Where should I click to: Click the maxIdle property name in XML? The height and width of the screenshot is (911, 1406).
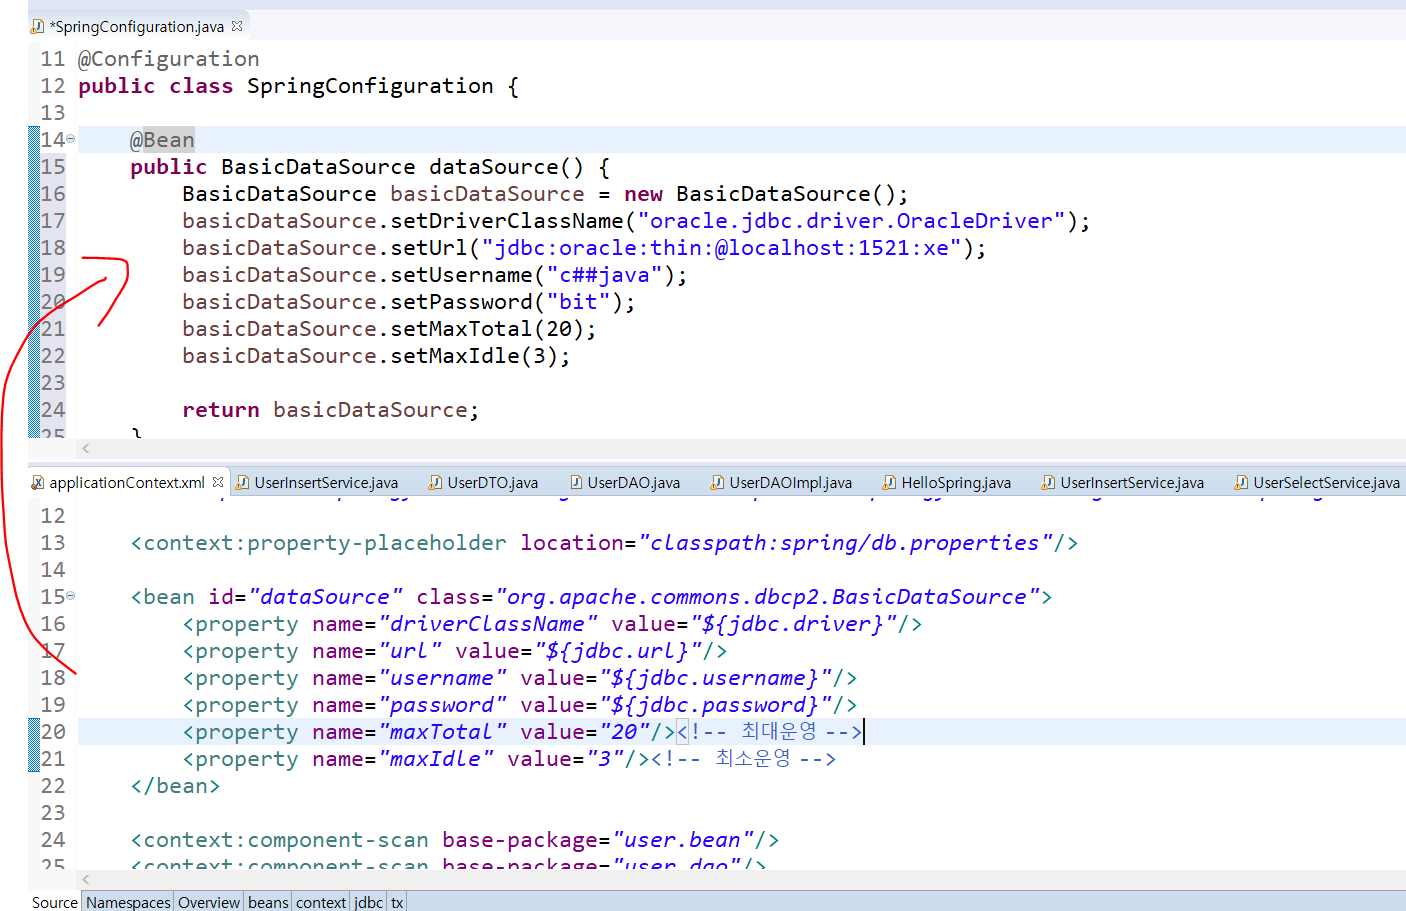[436, 759]
